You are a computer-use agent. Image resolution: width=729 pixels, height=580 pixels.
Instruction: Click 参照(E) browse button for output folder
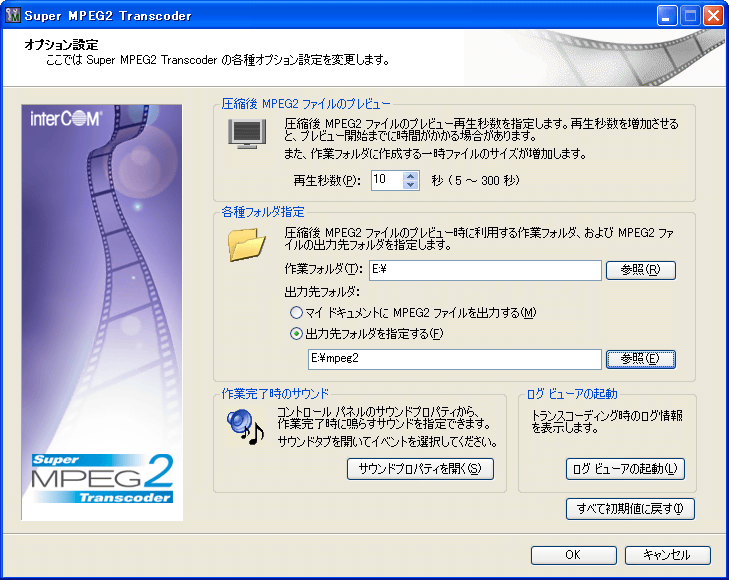[x=641, y=359]
